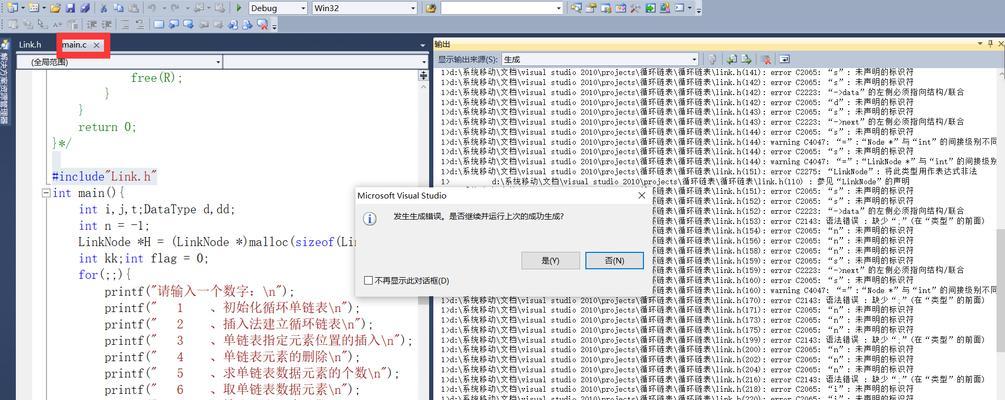Click the editor split-window handle
1005x400 pixels.
pyautogui.click(x=423, y=76)
